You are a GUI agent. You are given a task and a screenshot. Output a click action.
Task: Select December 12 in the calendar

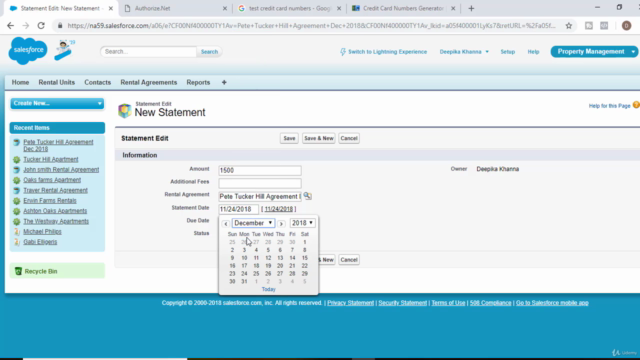pos(268,258)
